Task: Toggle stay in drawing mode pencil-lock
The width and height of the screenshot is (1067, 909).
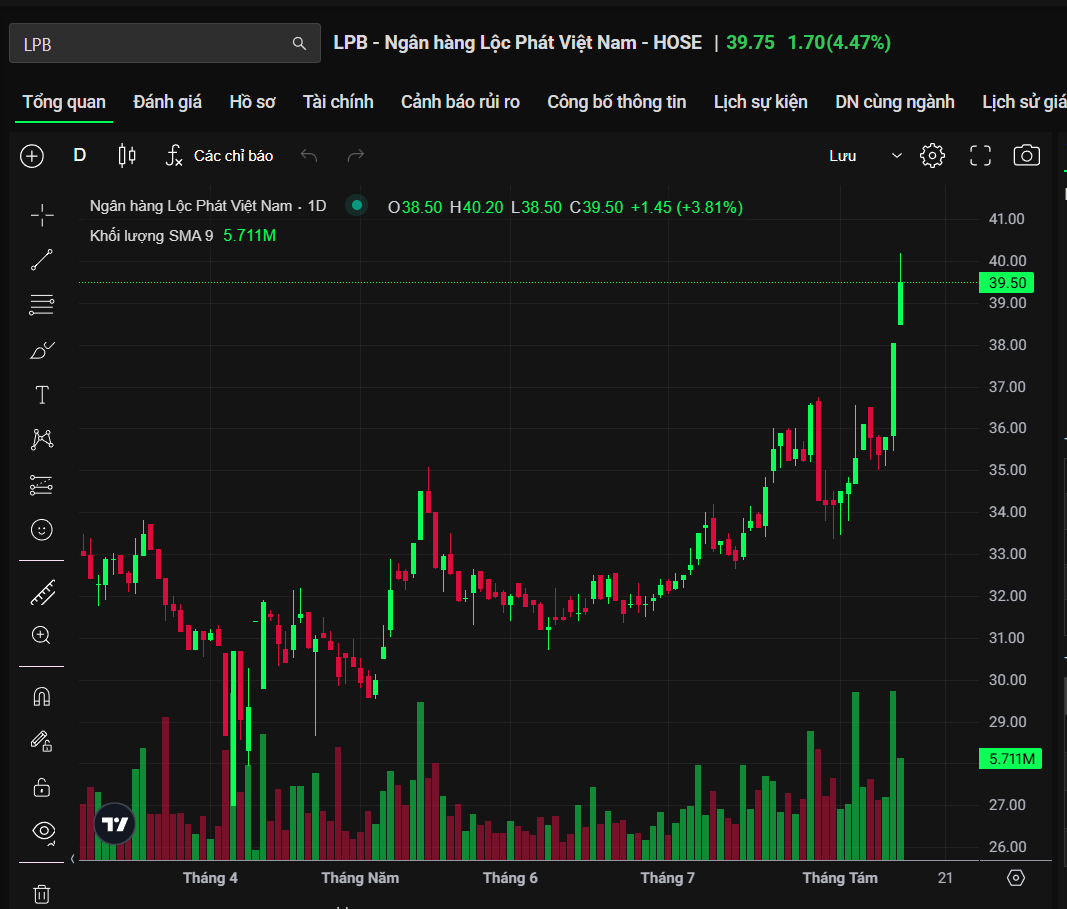Action: click(42, 741)
